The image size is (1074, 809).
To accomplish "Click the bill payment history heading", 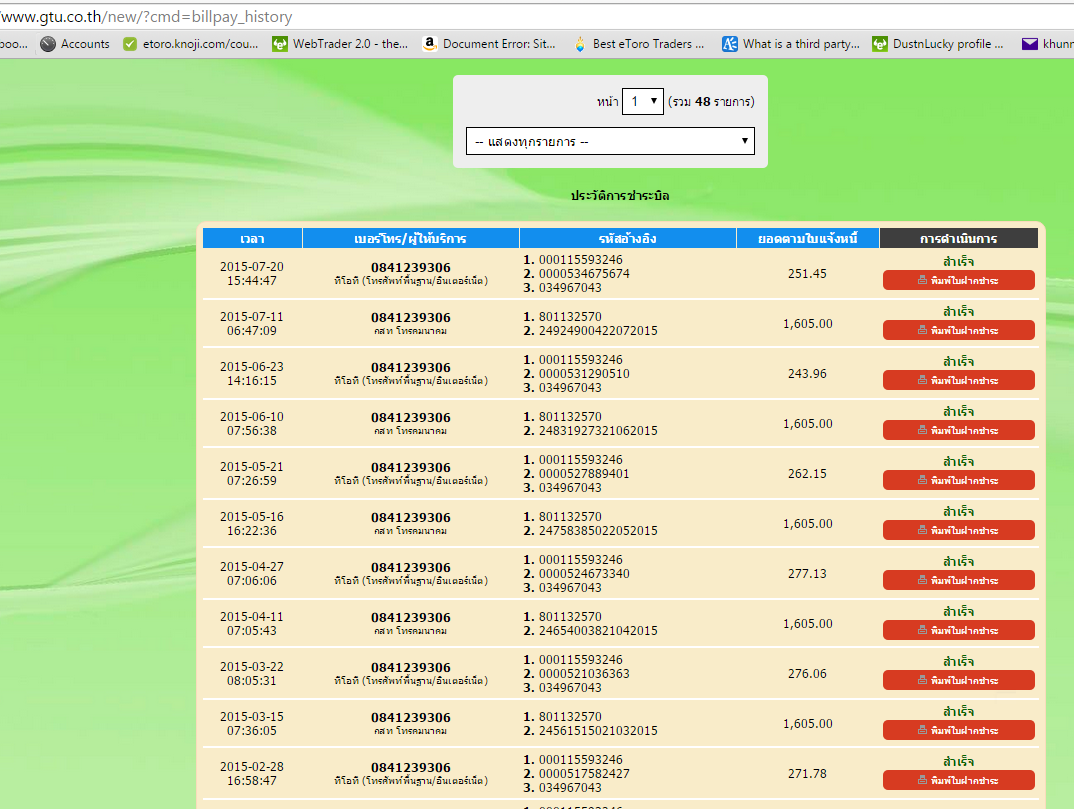I will click(x=620, y=196).
